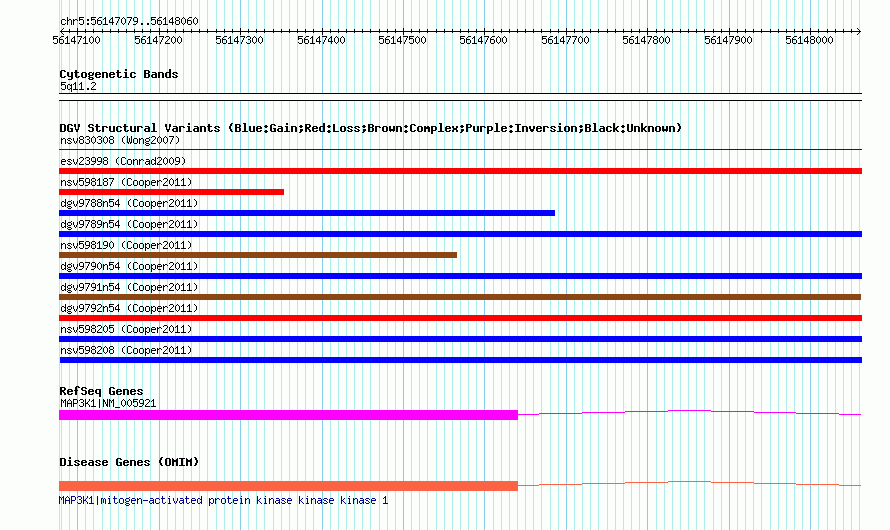This screenshot has height=530, width=890.
Task: Click the orange OMIM disease gene exon block
Action: 288,486
